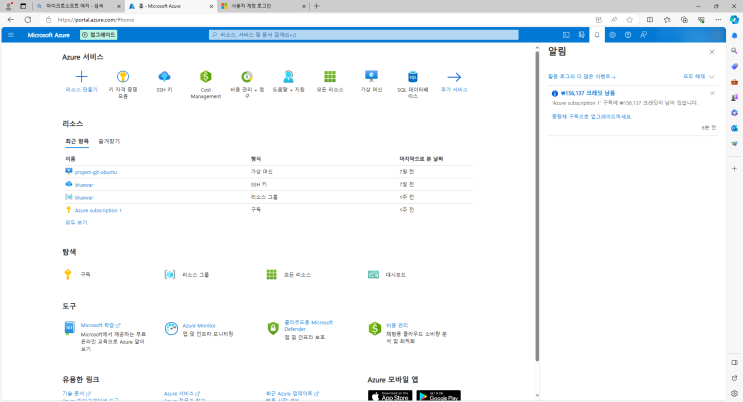Open the Edge settings and more ellipsis

[718, 19]
